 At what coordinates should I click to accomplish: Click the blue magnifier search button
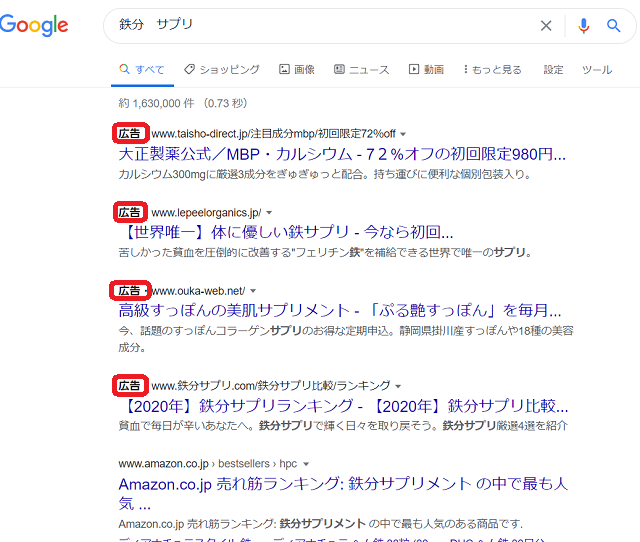coord(614,26)
